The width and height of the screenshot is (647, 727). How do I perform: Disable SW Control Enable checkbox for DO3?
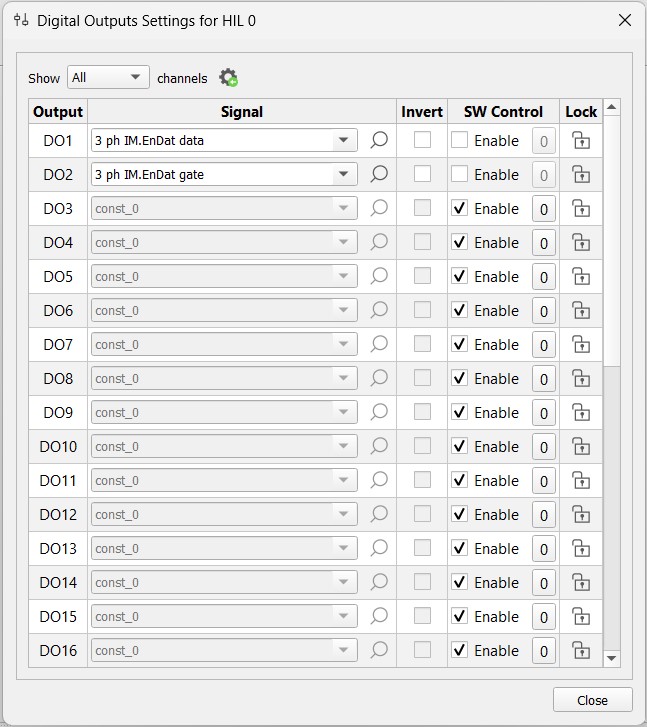(460, 209)
